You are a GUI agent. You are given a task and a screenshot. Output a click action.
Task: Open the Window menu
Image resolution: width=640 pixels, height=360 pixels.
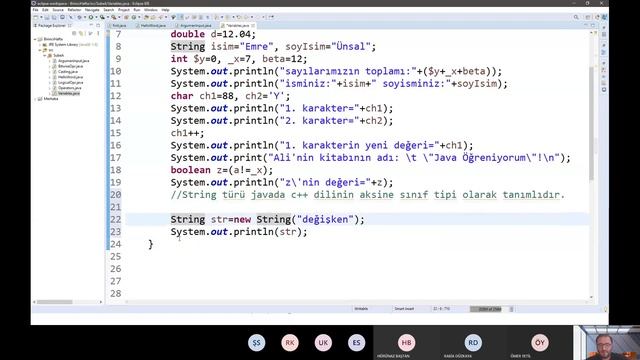pos(151,10)
